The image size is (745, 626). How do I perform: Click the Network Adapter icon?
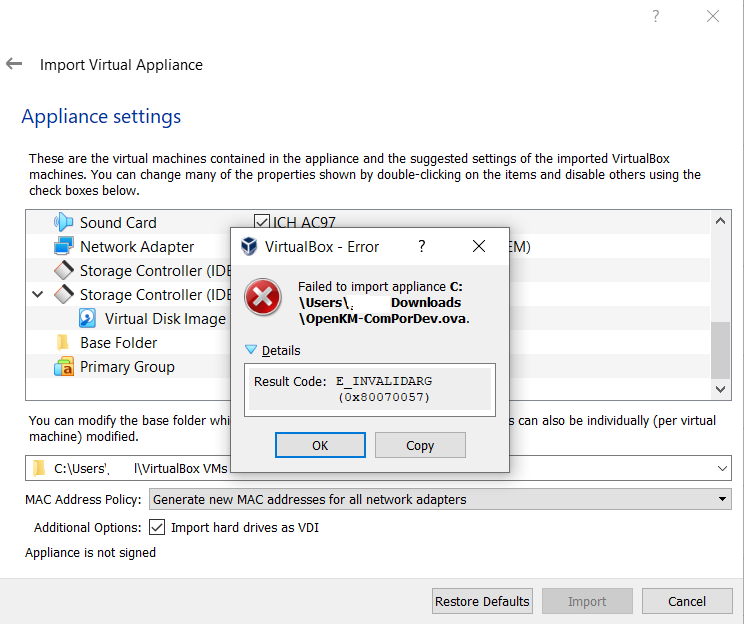coord(64,246)
